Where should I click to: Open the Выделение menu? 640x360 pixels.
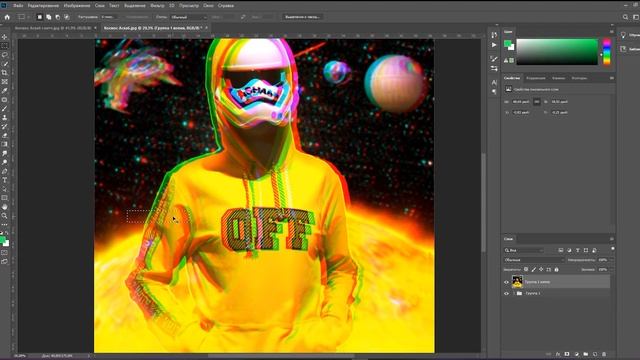pyautogui.click(x=135, y=6)
